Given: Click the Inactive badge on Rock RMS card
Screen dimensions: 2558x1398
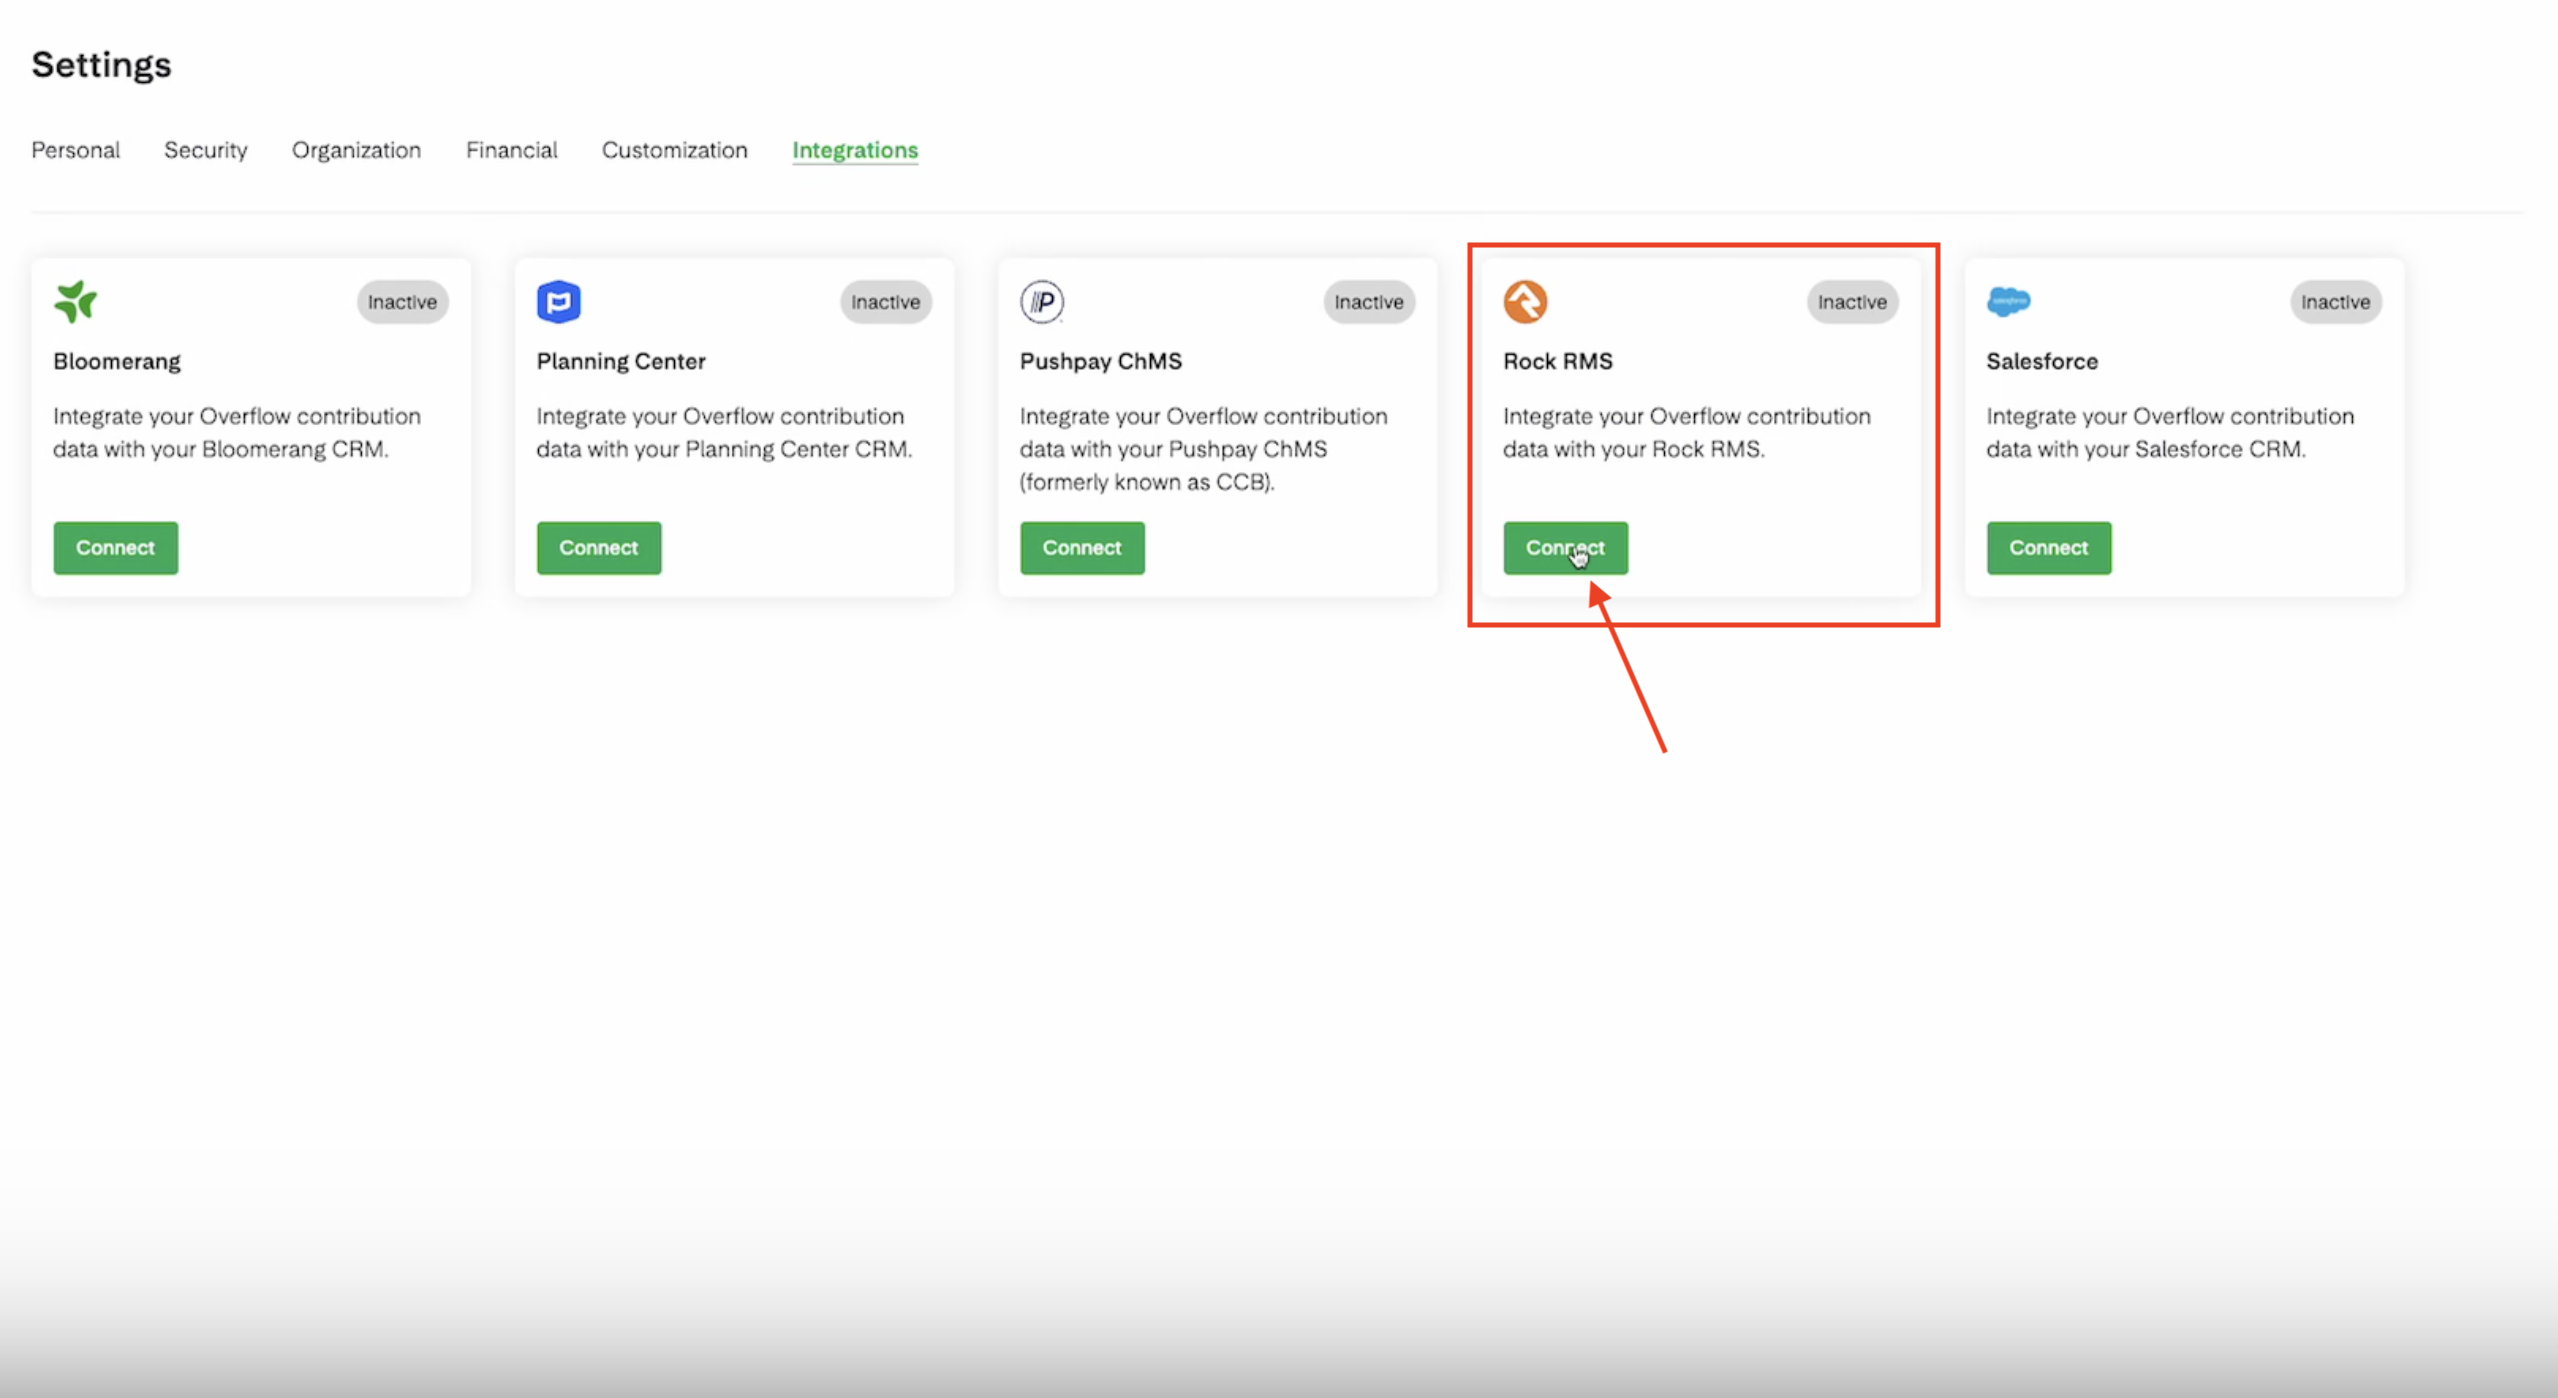Looking at the screenshot, I should [x=1852, y=302].
